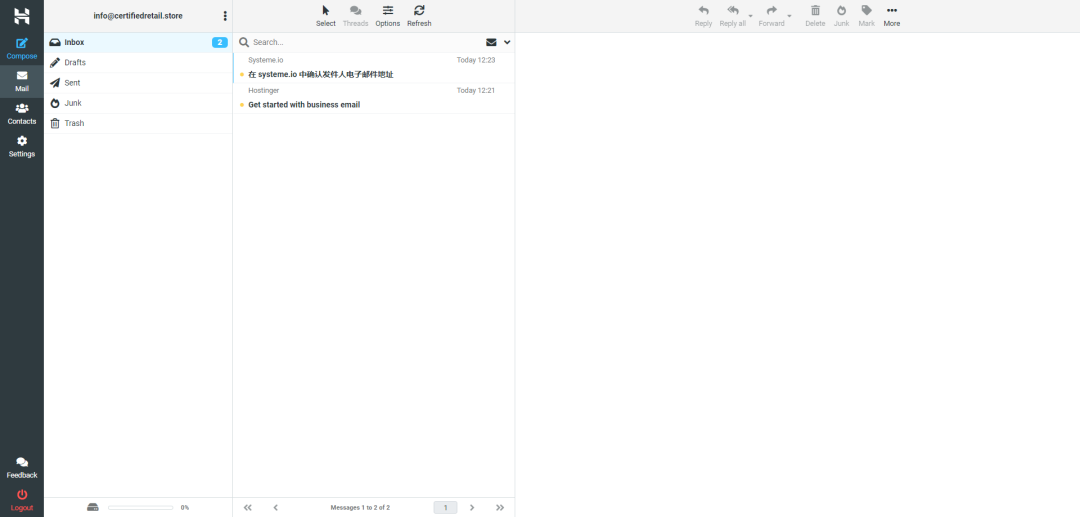Expand the Reply all options arrow
1080x517 pixels.
[751, 16]
